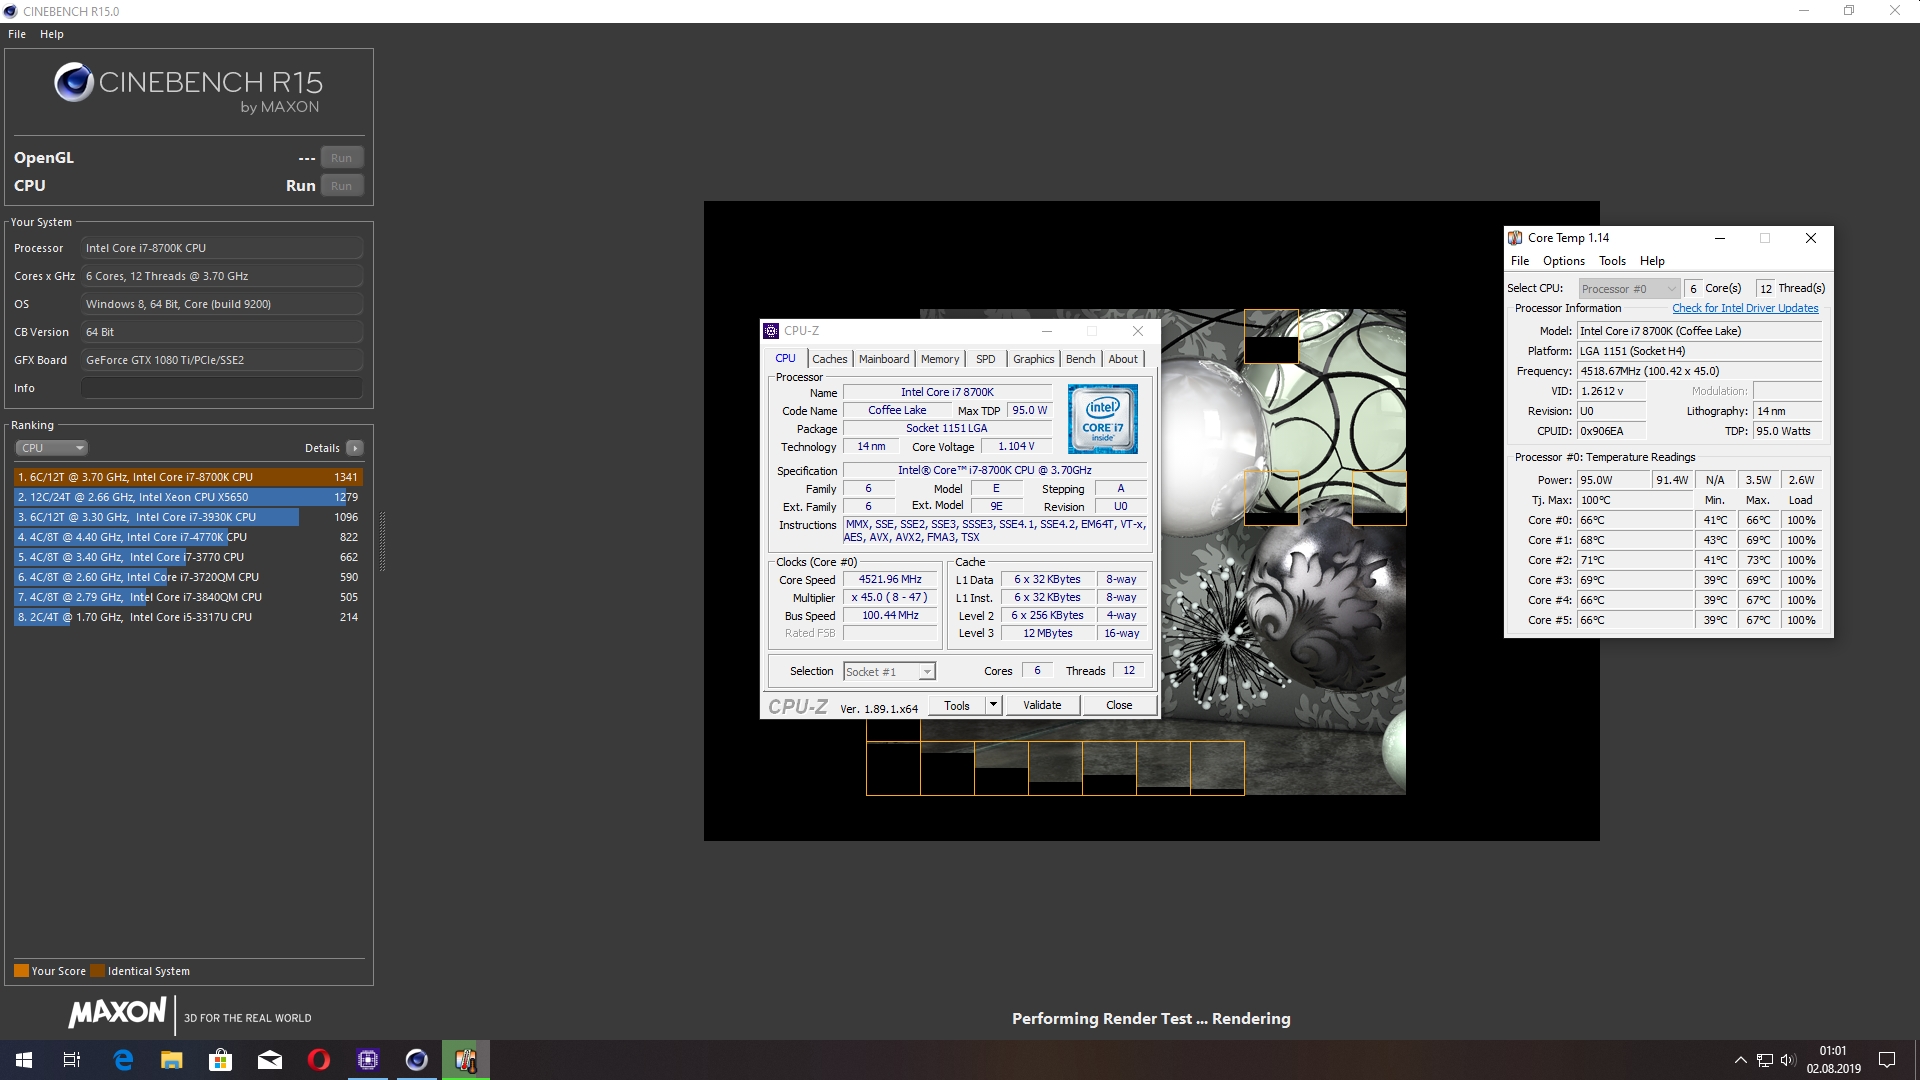Switch to CPU-Z via its taskbar icon
Screen dimensions: 1920x1080
coord(368,1060)
